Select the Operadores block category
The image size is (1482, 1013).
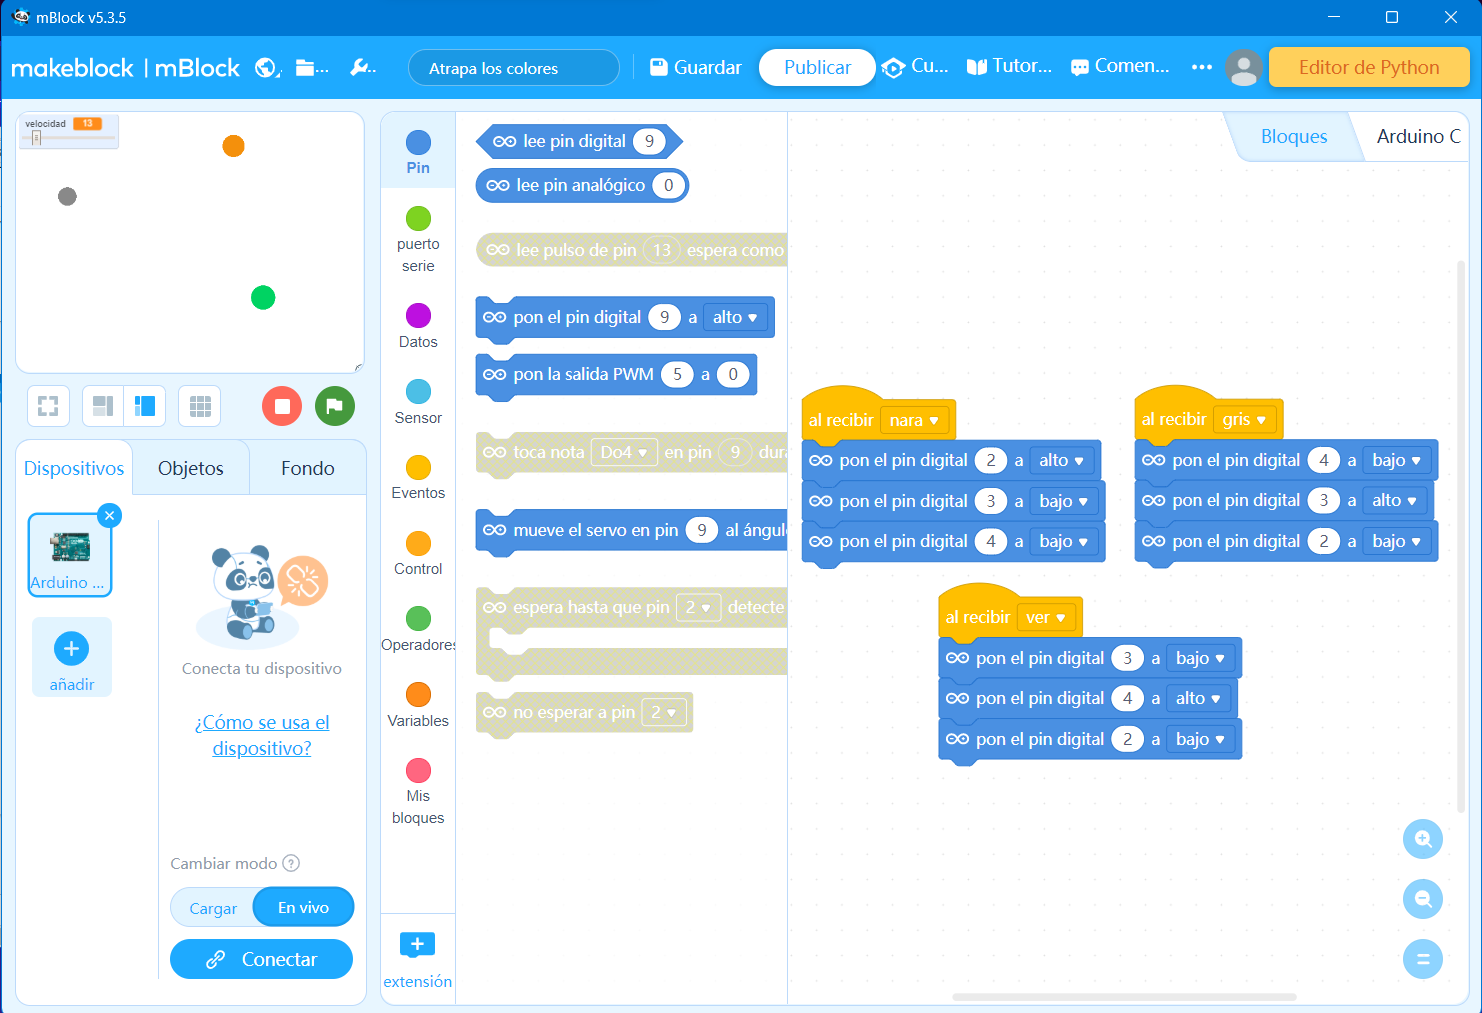coord(418,629)
